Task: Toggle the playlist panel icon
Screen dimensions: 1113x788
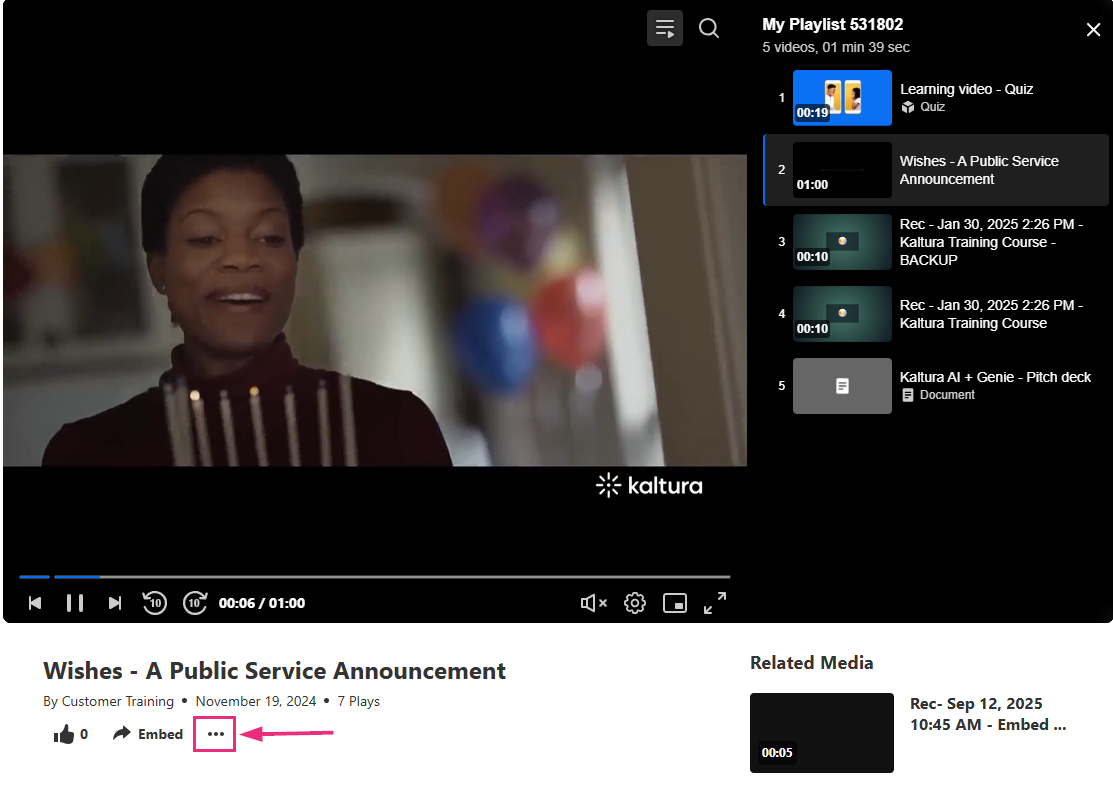Action: point(664,28)
